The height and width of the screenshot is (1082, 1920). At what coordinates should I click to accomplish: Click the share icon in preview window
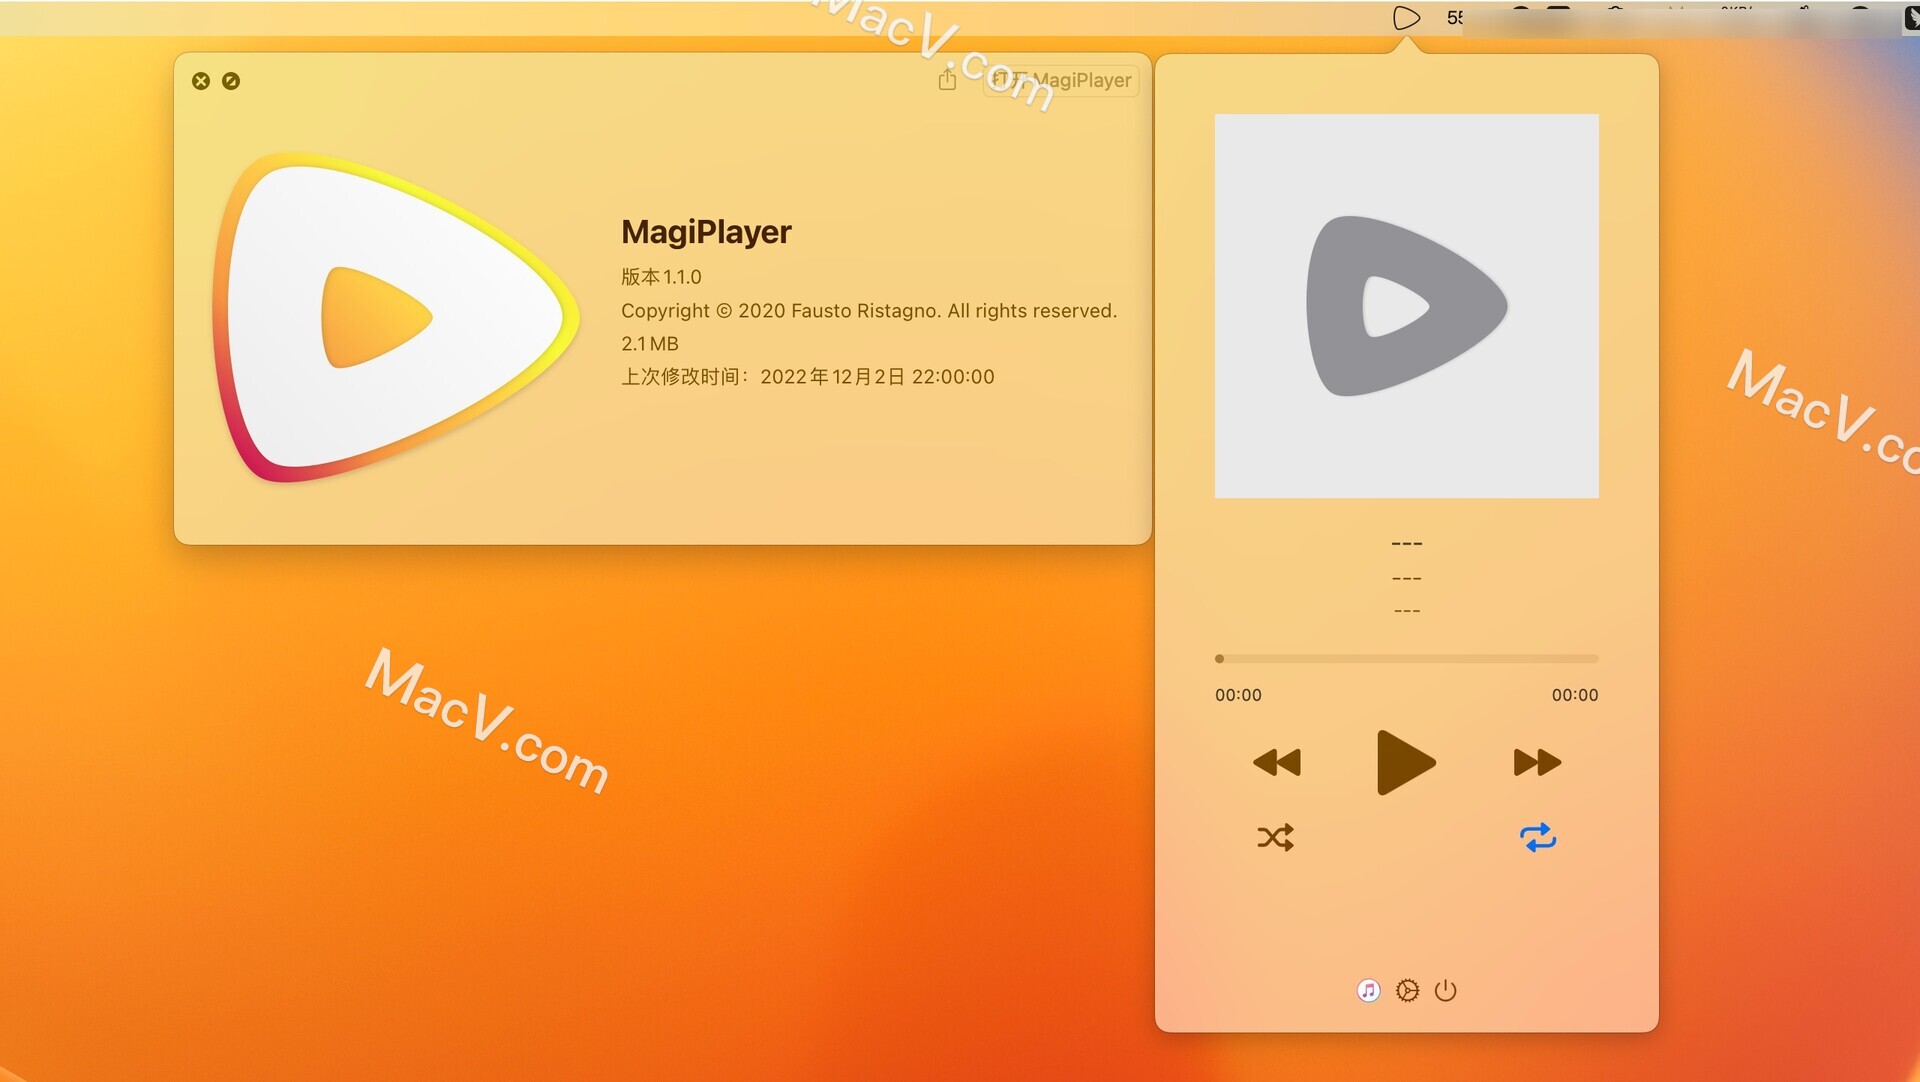(947, 80)
